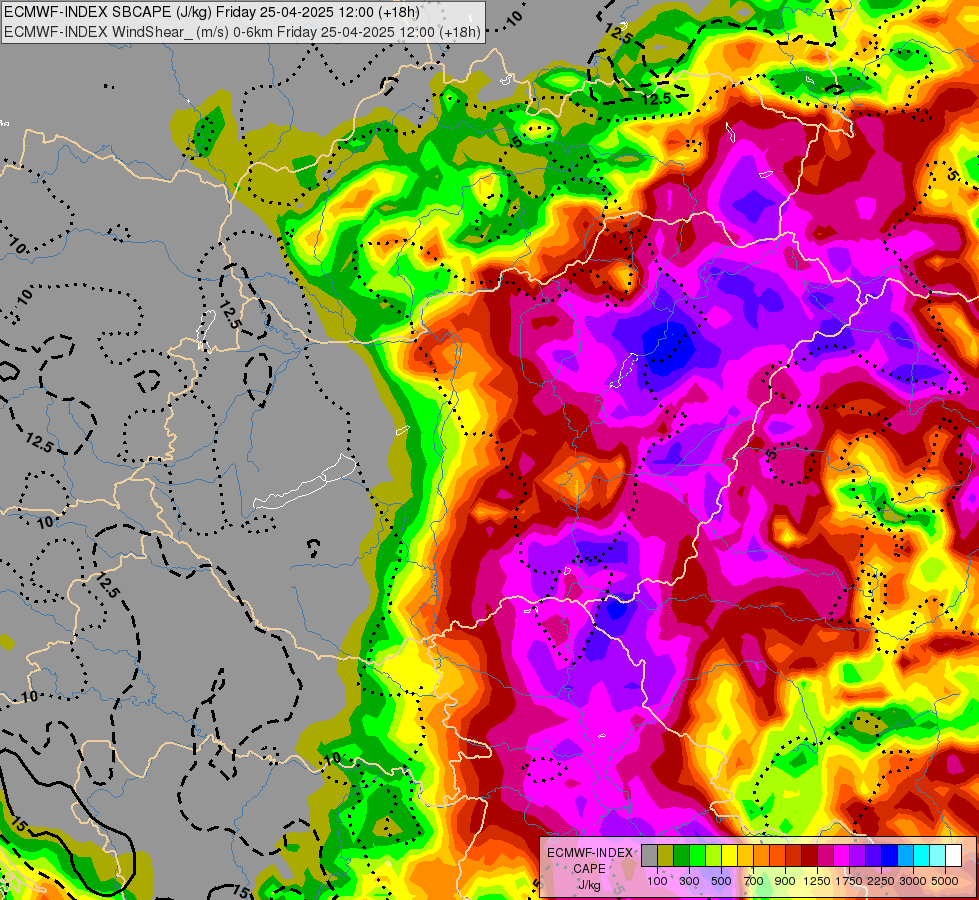Click the 2250 value in the legend scale
This screenshot has width=979, height=900.
coord(881,881)
